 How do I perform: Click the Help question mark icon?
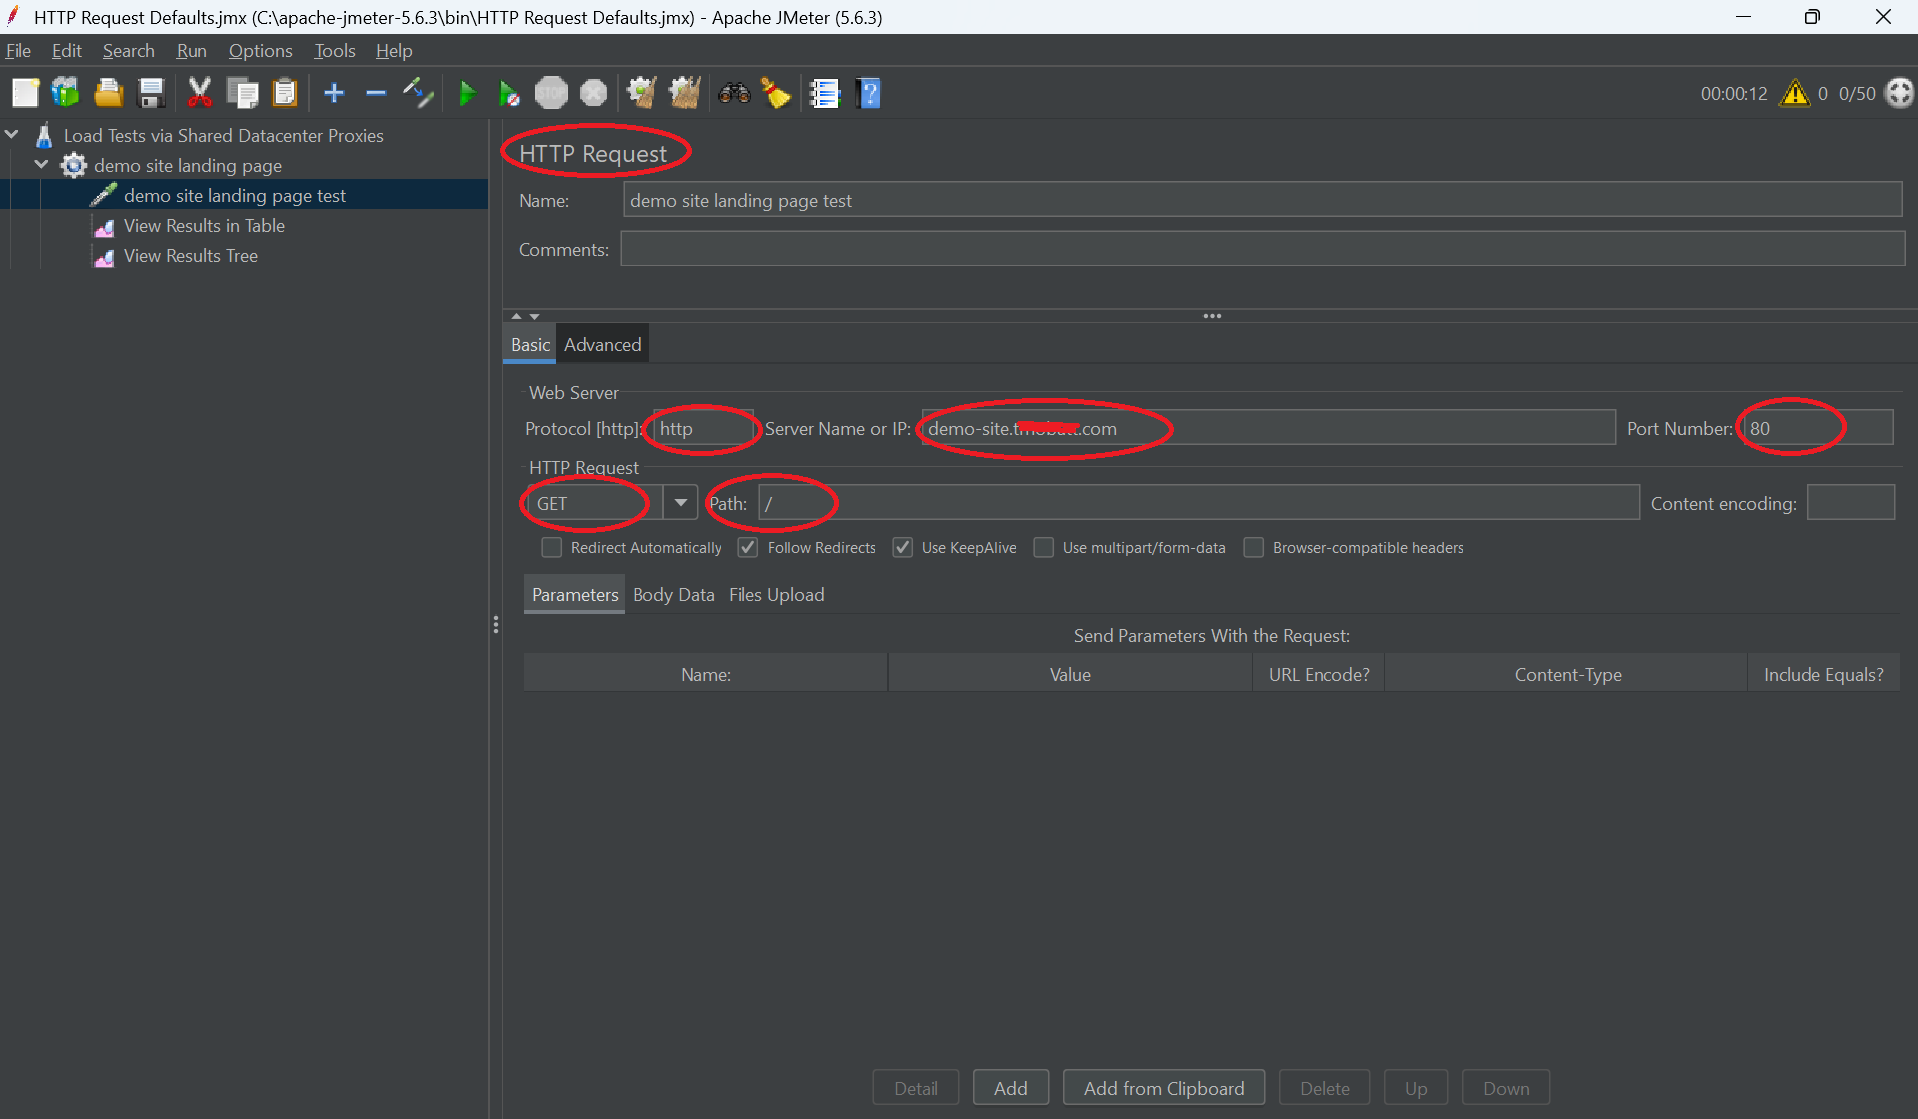coord(868,93)
